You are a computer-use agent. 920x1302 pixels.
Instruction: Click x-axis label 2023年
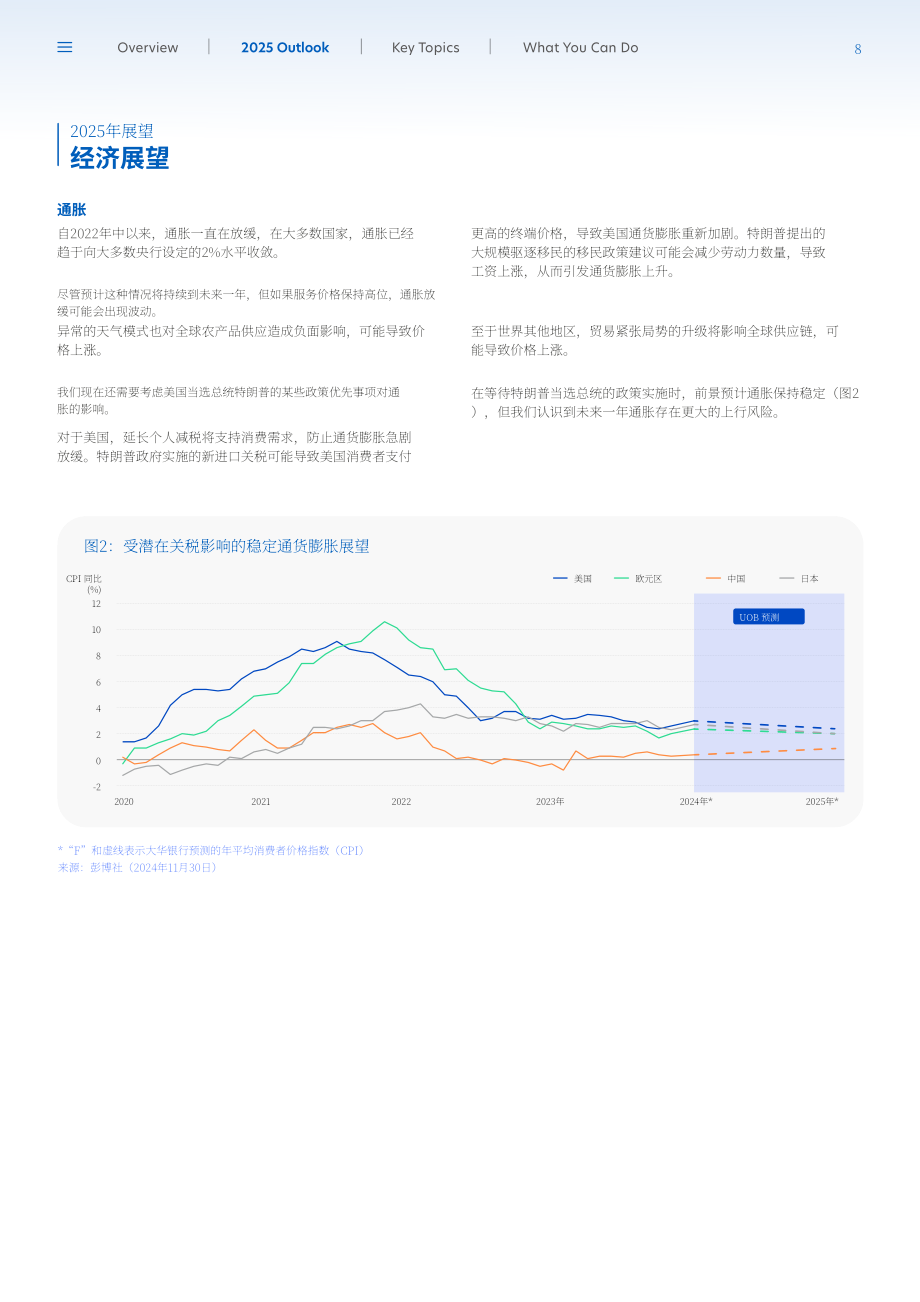(x=550, y=802)
